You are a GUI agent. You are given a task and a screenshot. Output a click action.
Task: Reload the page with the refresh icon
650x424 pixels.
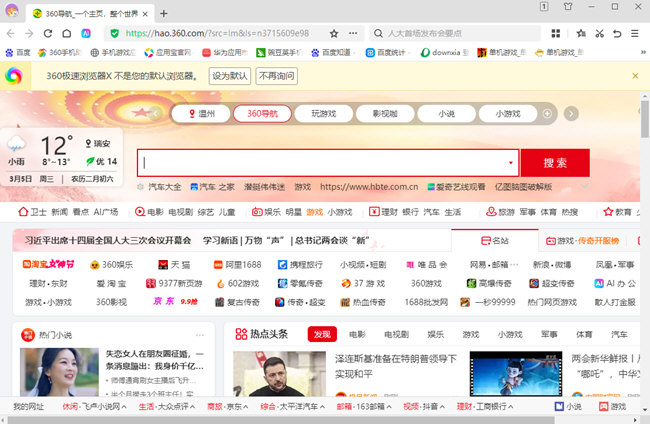[x=48, y=34]
